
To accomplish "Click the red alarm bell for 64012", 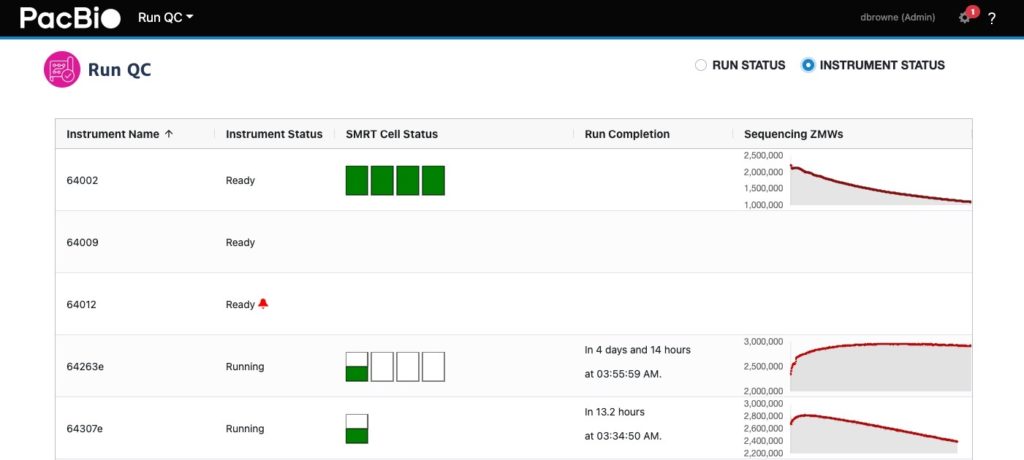I will pyautogui.click(x=263, y=304).
